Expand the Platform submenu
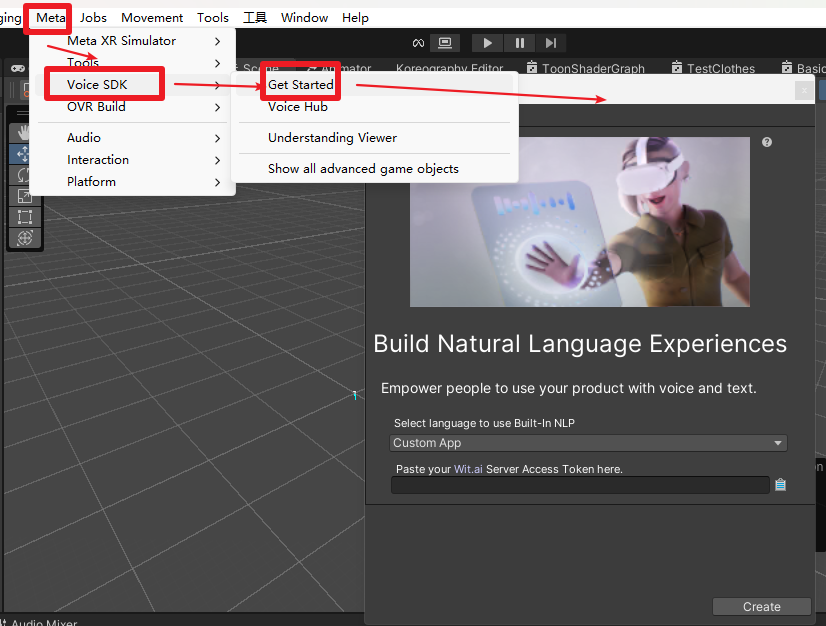 pos(132,182)
